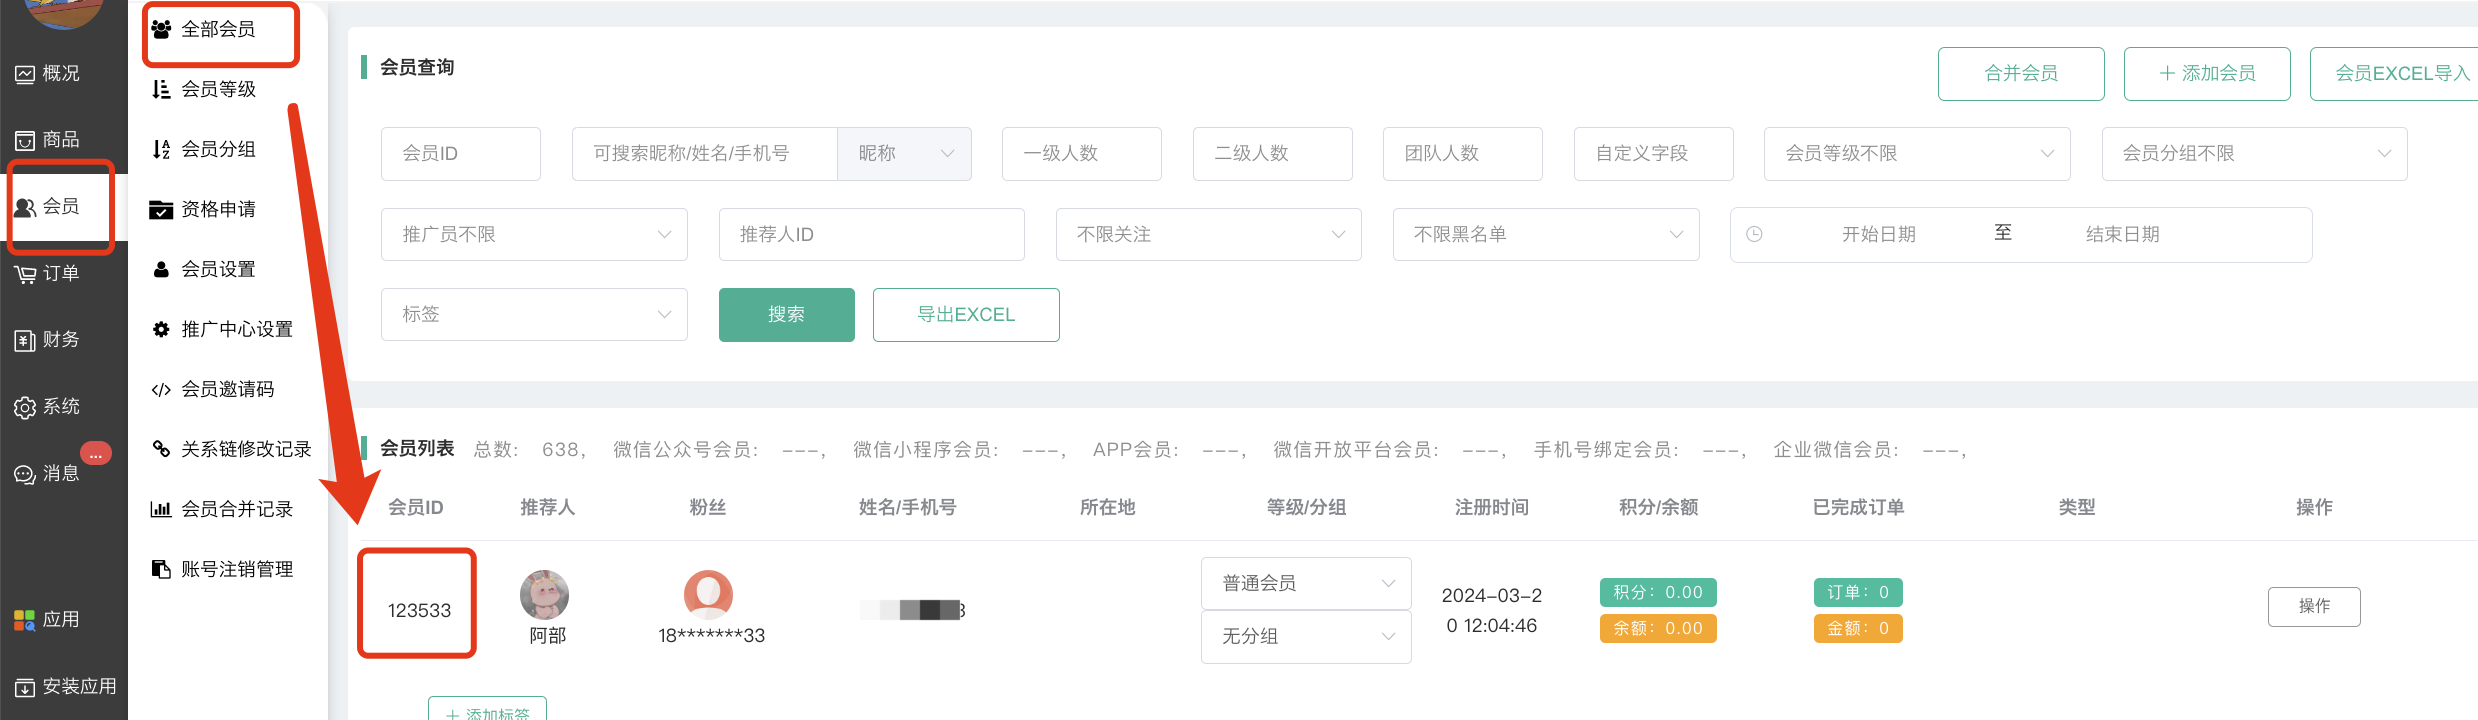Click the 应用 apps grid icon
Viewport: 2478px width, 720px height.
click(x=25, y=620)
